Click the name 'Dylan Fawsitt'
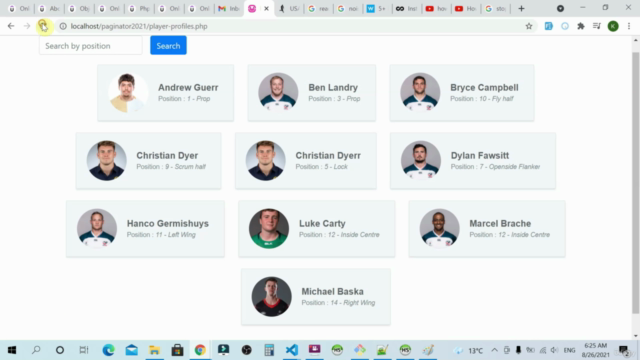 [480, 156]
